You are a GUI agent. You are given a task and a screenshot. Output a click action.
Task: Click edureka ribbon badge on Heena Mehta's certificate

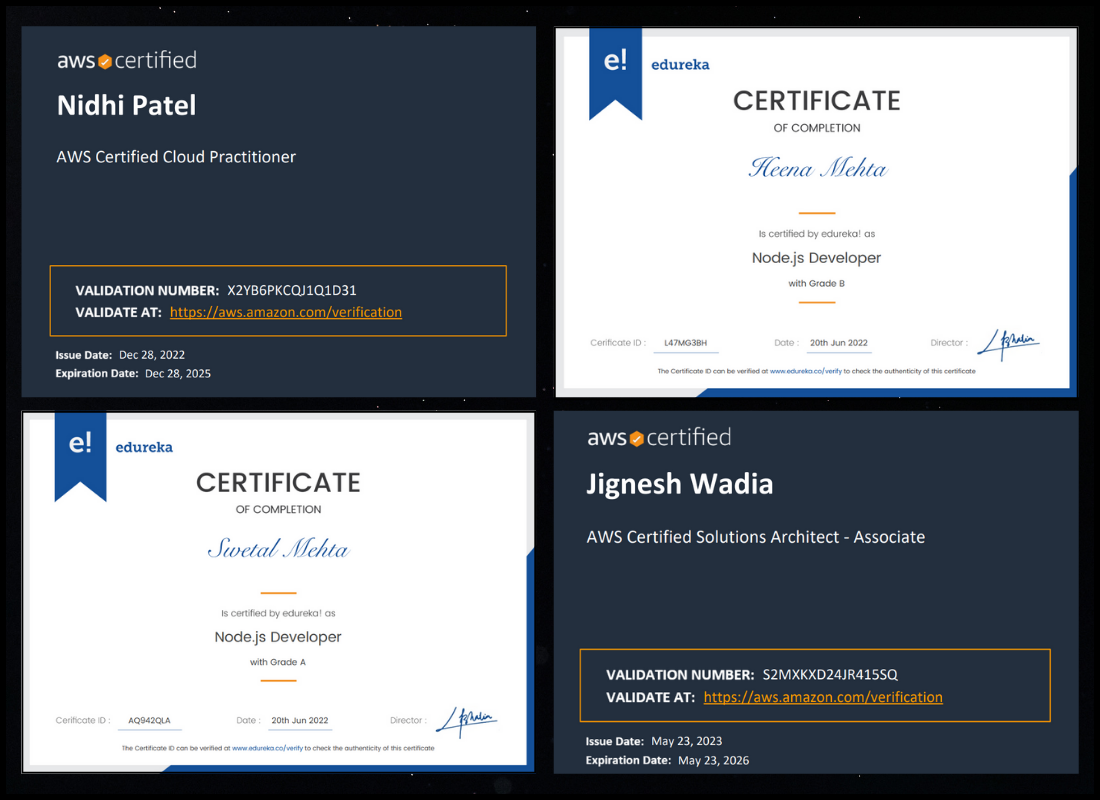(x=615, y=70)
